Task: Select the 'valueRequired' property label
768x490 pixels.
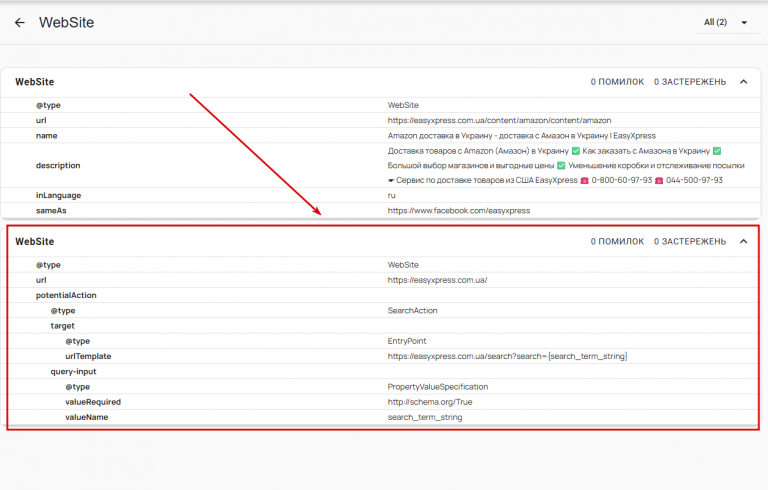Action: coord(93,402)
